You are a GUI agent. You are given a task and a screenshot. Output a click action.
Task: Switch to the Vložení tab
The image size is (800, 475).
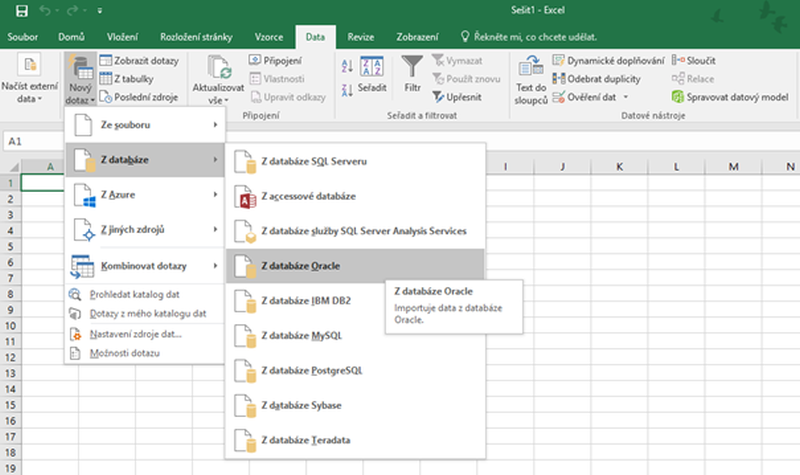pyautogui.click(x=122, y=37)
